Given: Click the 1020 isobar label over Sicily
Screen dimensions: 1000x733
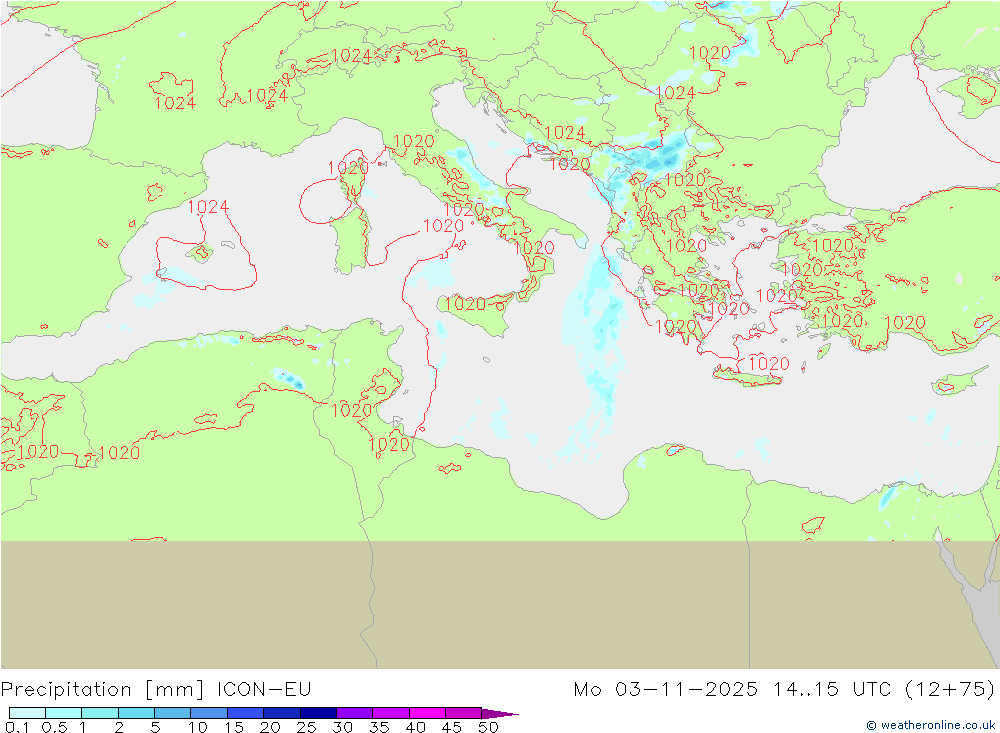Looking at the screenshot, I should pyautogui.click(x=465, y=304).
